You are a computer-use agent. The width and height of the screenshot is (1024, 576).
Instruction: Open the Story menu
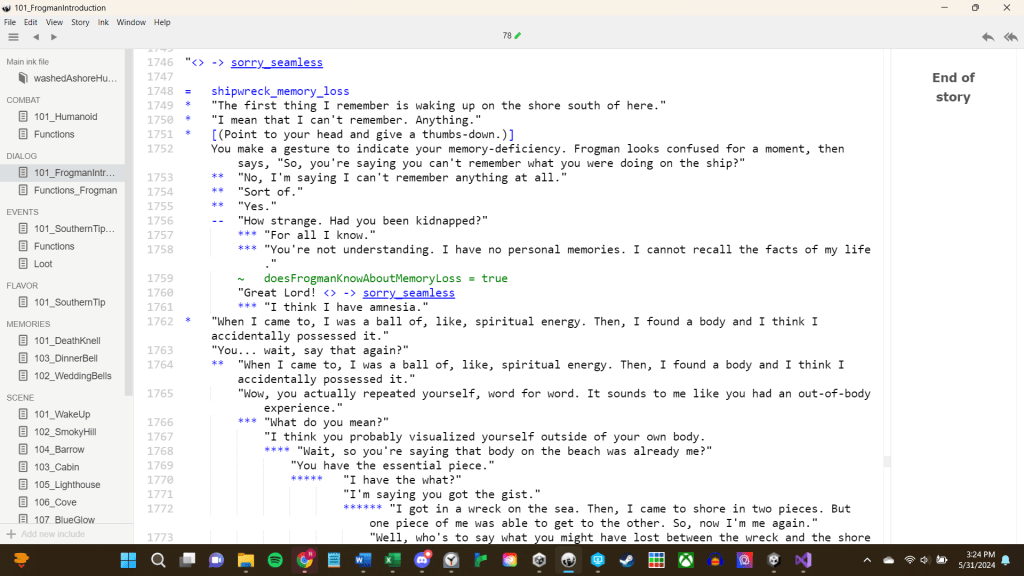[x=80, y=22]
